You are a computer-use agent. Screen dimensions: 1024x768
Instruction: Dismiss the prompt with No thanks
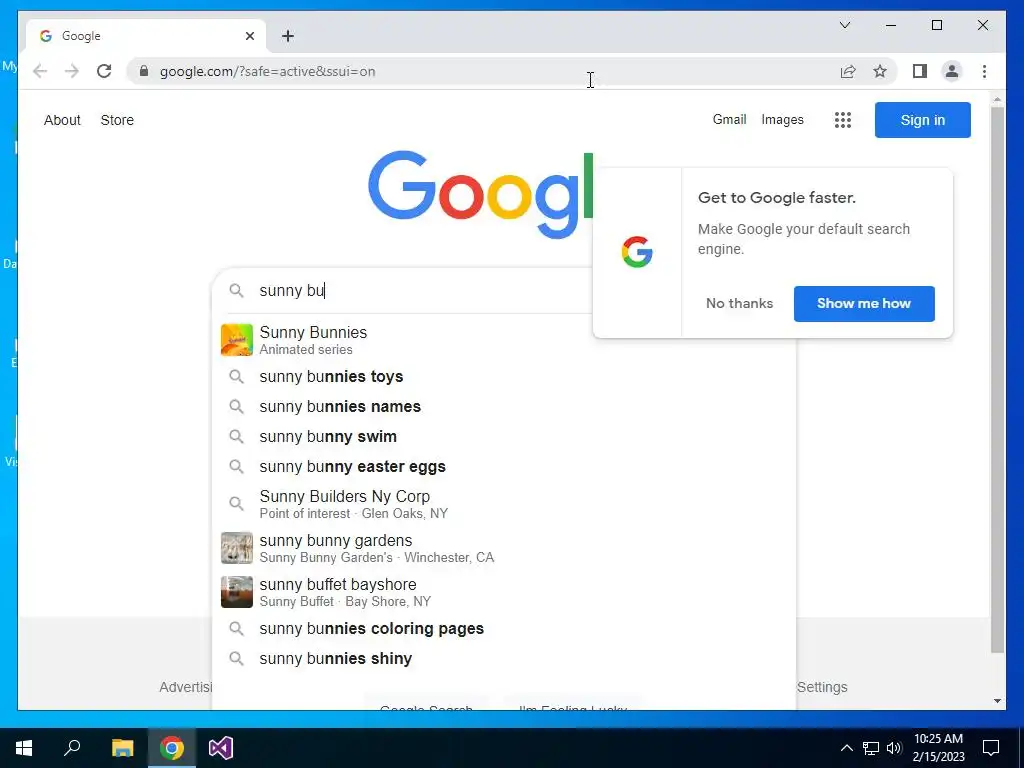tap(739, 304)
